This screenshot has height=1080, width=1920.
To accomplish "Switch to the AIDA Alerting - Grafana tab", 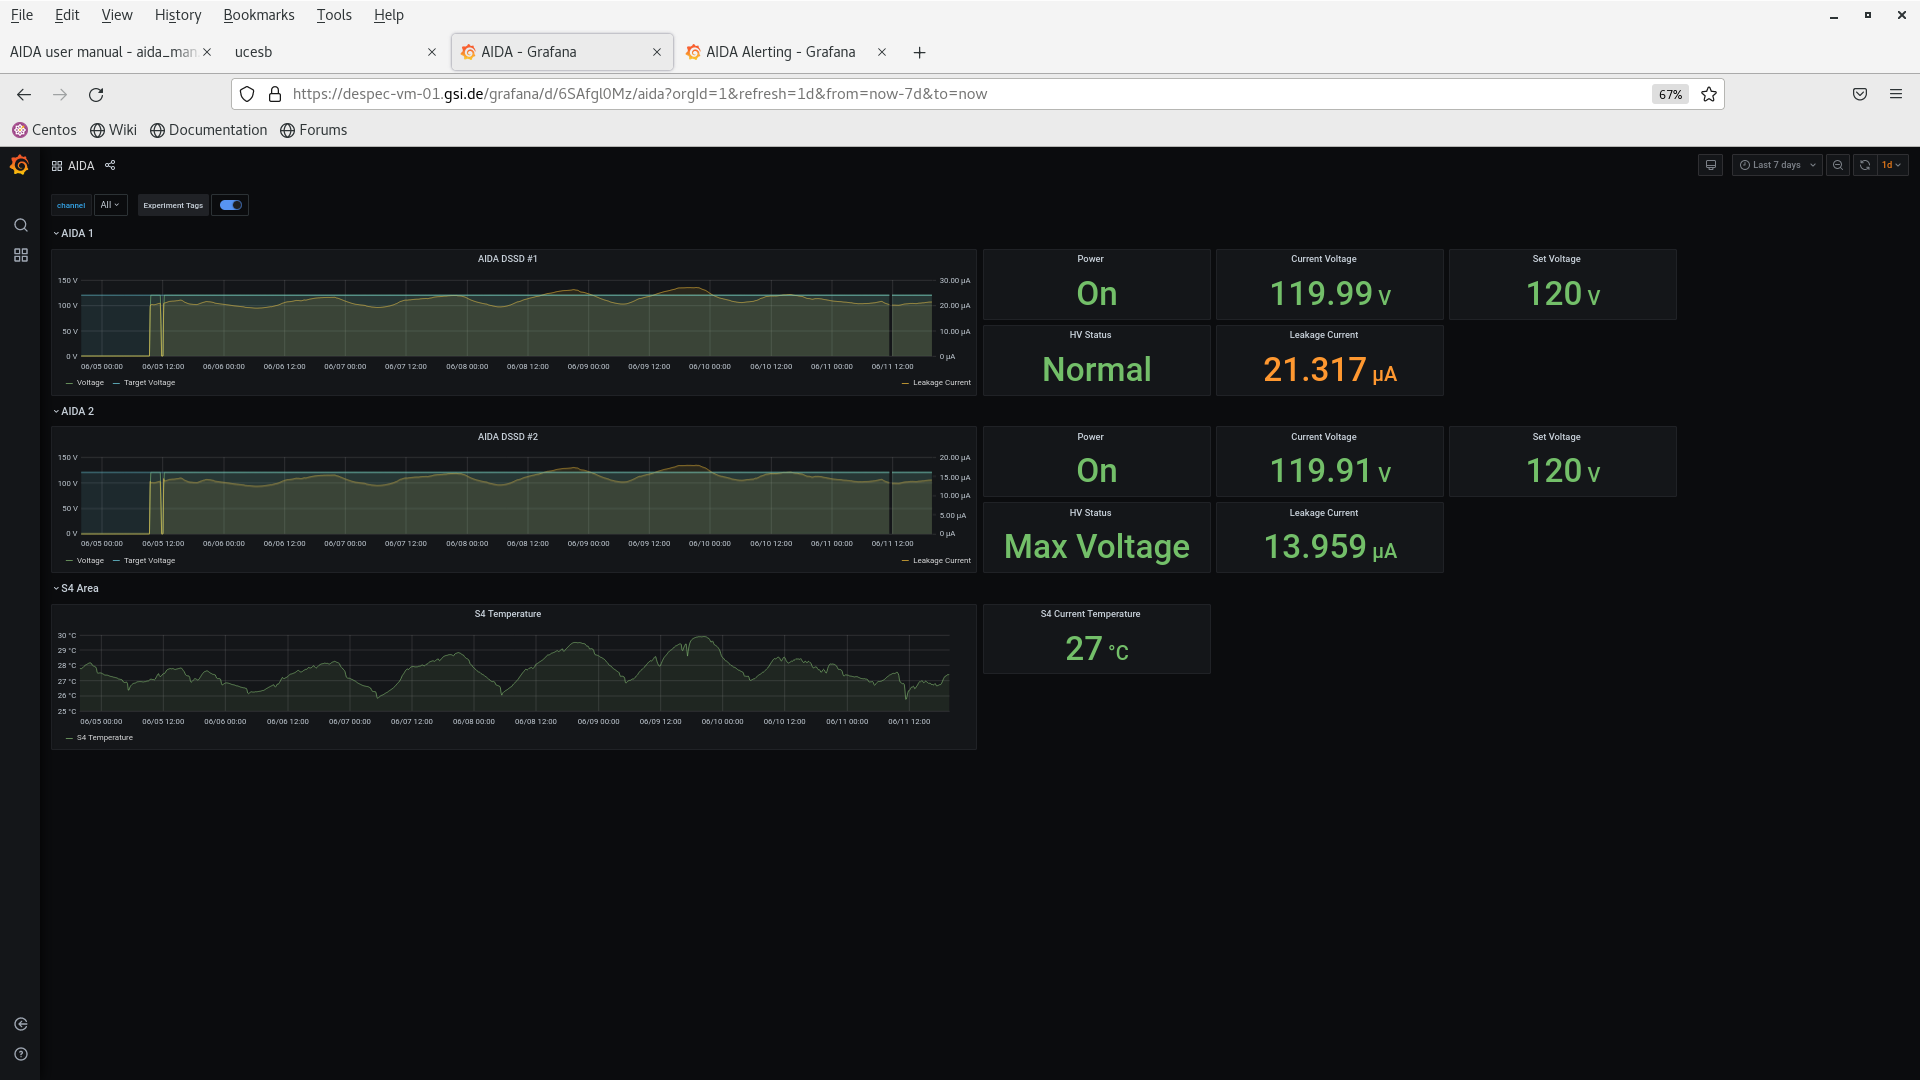I will point(780,52).
